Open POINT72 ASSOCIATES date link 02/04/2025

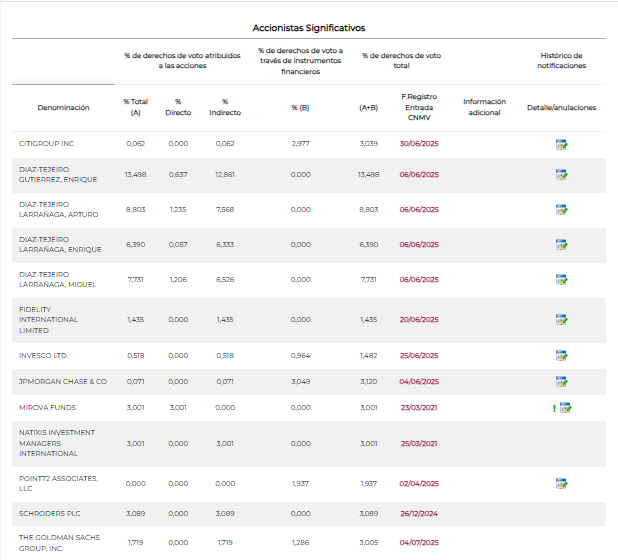[x=419, y=484]
